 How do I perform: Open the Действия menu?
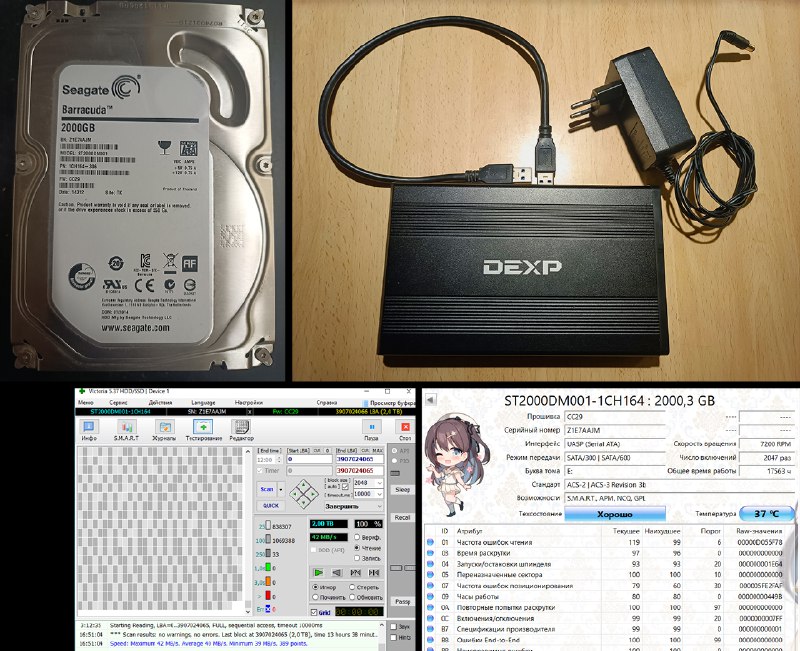click(x=160, y=403)
